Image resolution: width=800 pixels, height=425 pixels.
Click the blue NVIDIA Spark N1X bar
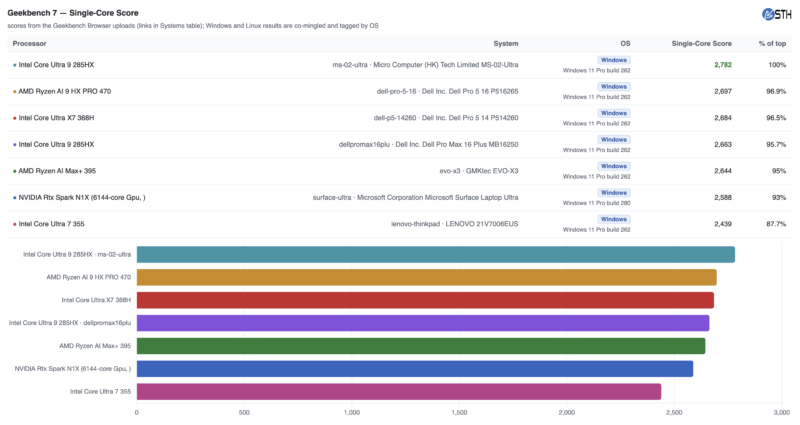(x=415, y=369)
